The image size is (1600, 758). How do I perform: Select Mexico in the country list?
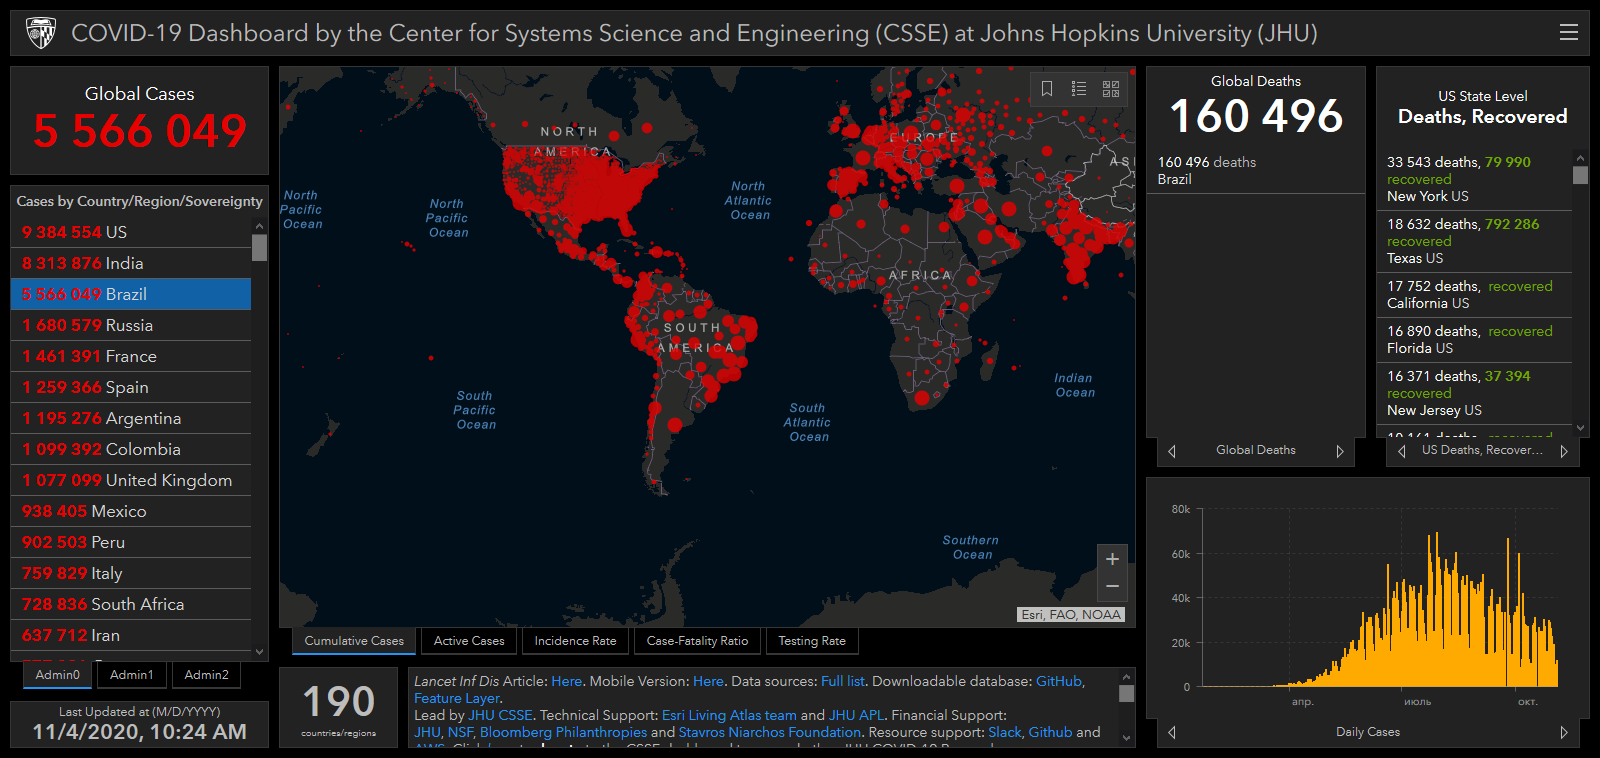131,511
